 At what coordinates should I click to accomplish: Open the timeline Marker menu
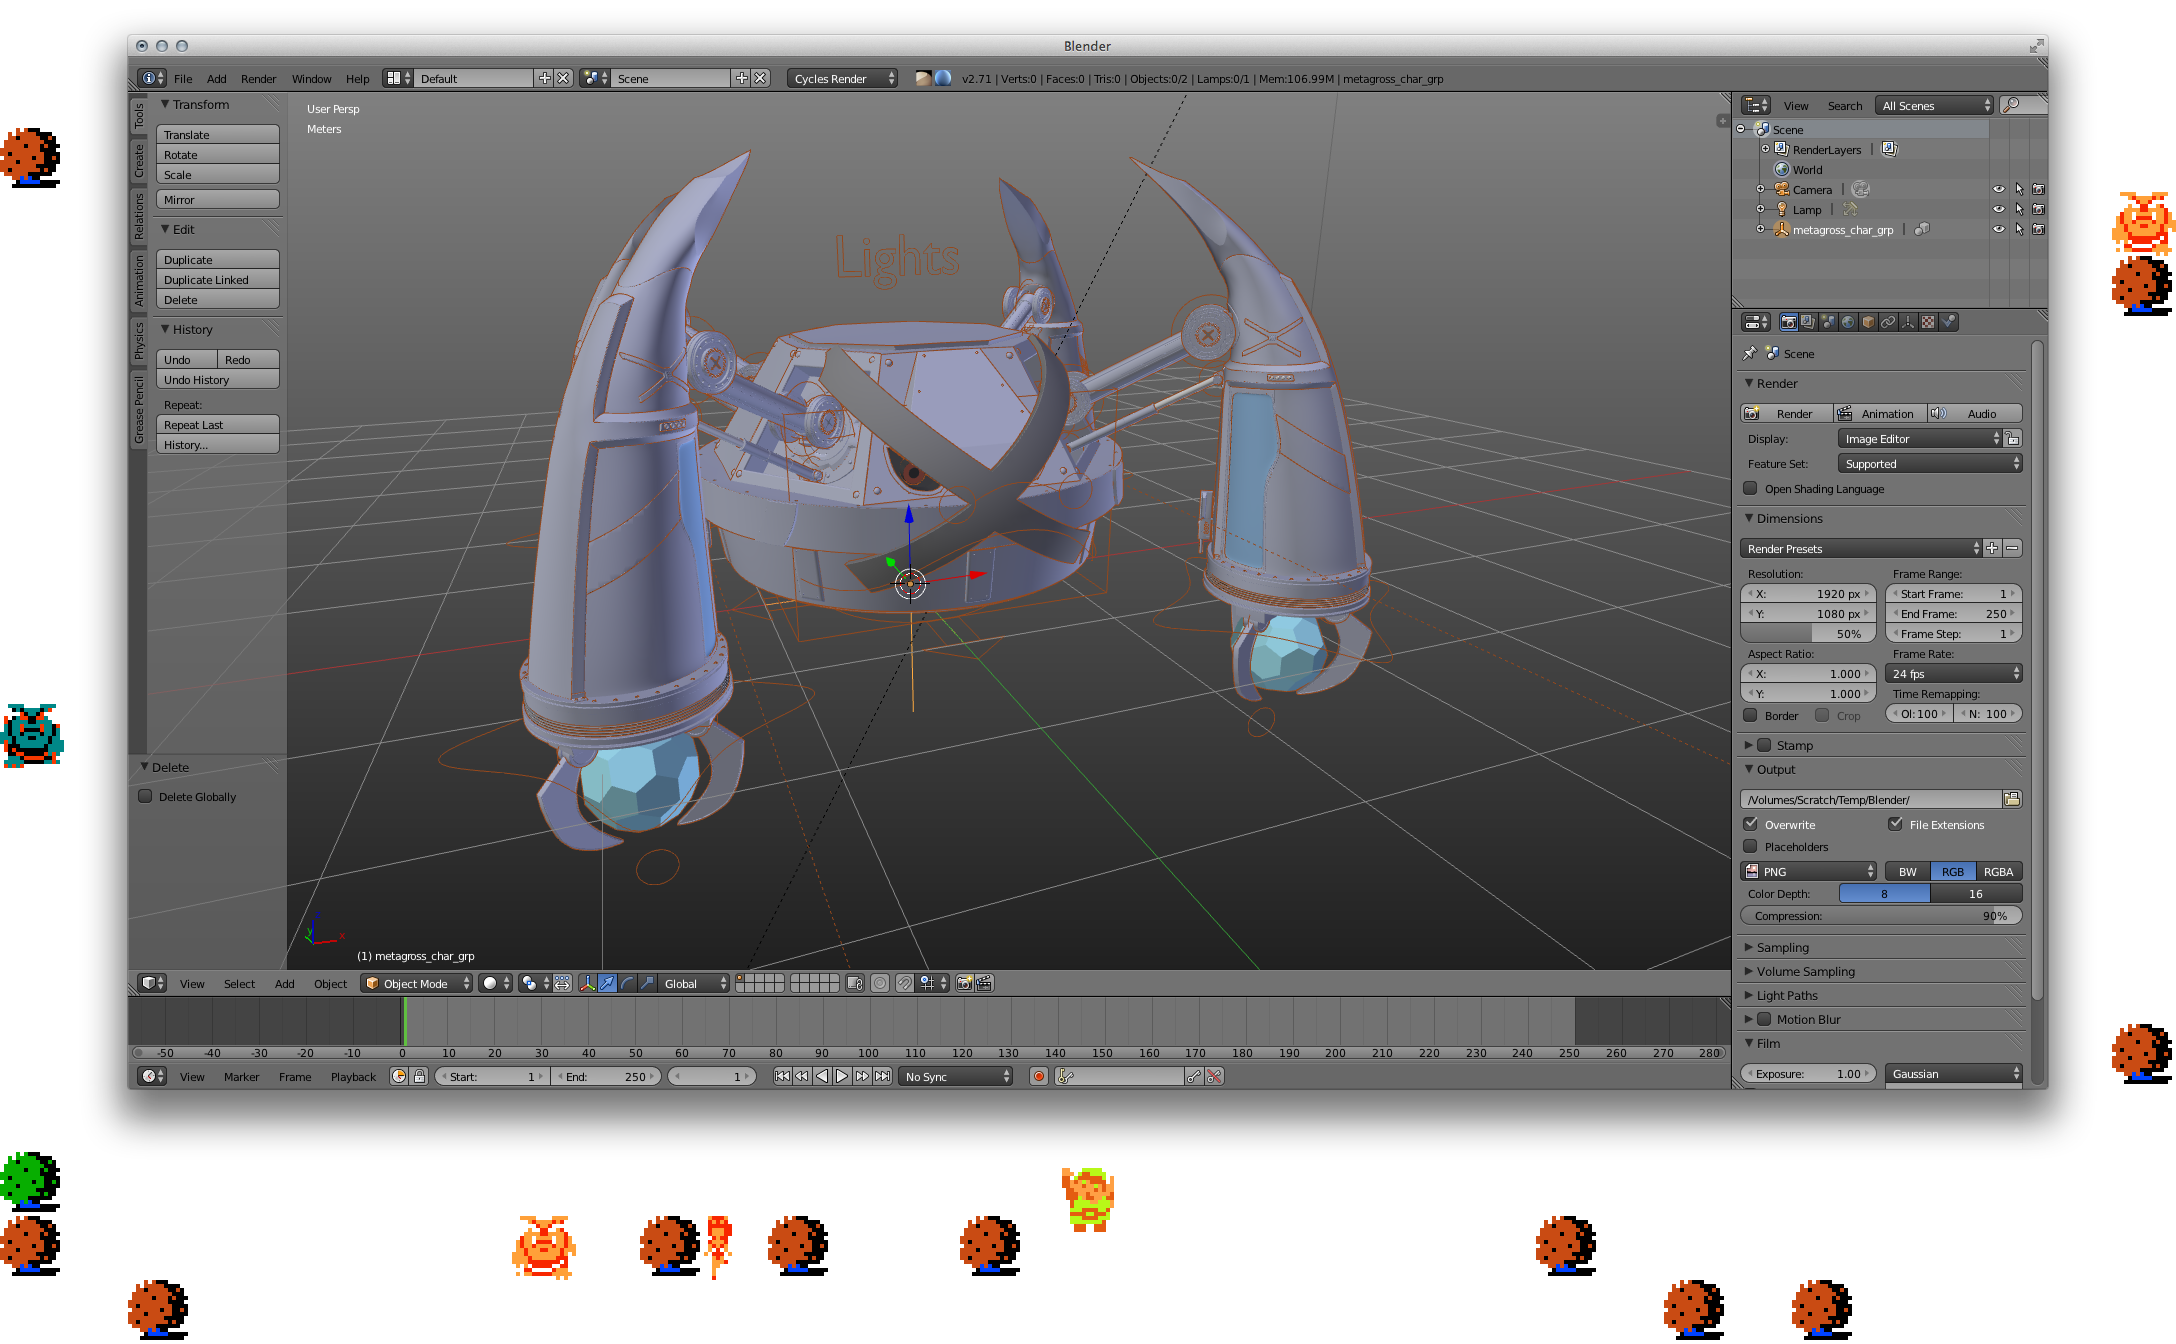pos(241,1076)
